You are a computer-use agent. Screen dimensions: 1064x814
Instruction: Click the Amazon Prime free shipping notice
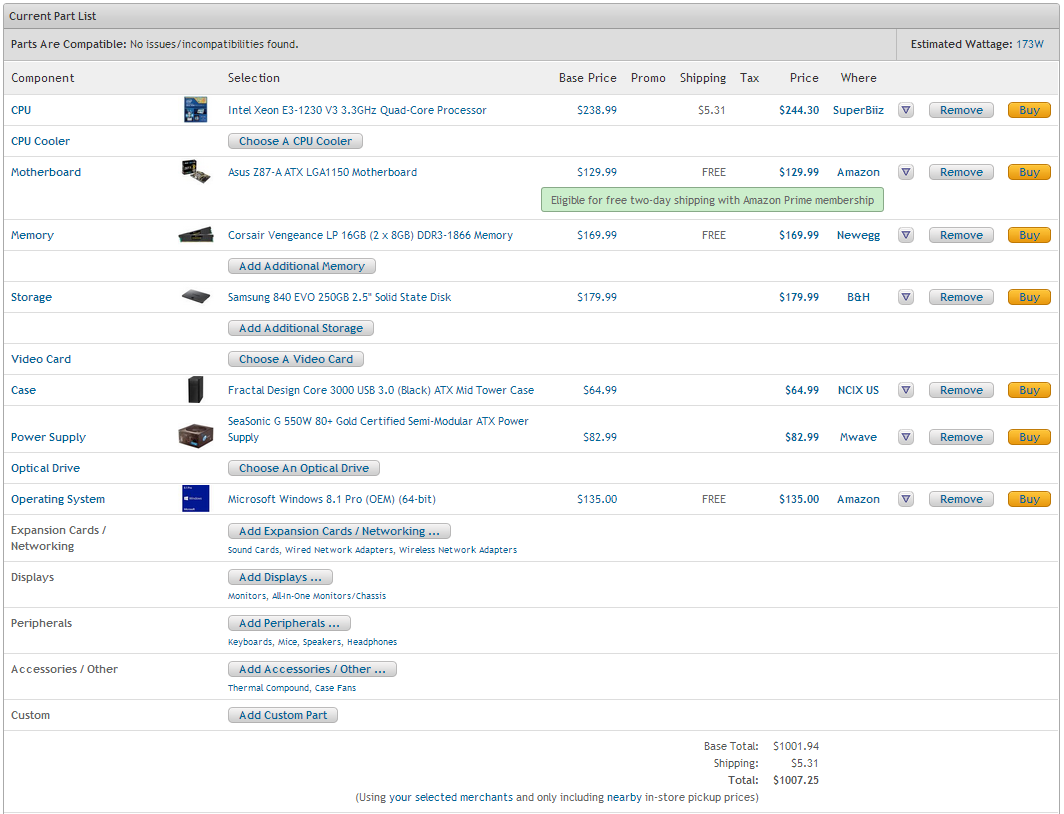(712, 200)
